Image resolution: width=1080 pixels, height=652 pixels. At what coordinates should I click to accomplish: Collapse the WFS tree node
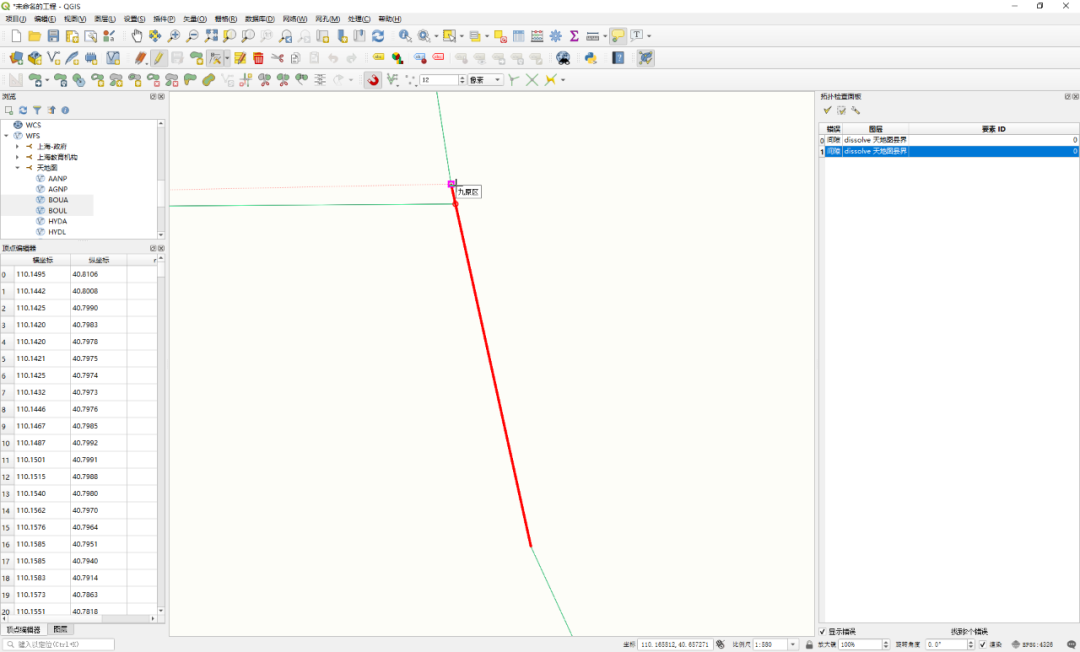tap(7, 136)
